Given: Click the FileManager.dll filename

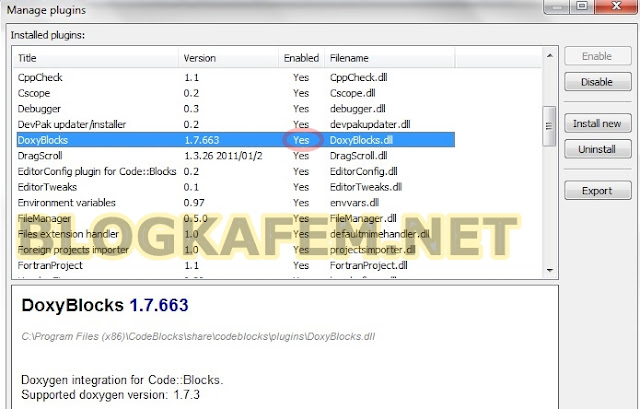Looking at the screenshot, I should click(363, 218).
